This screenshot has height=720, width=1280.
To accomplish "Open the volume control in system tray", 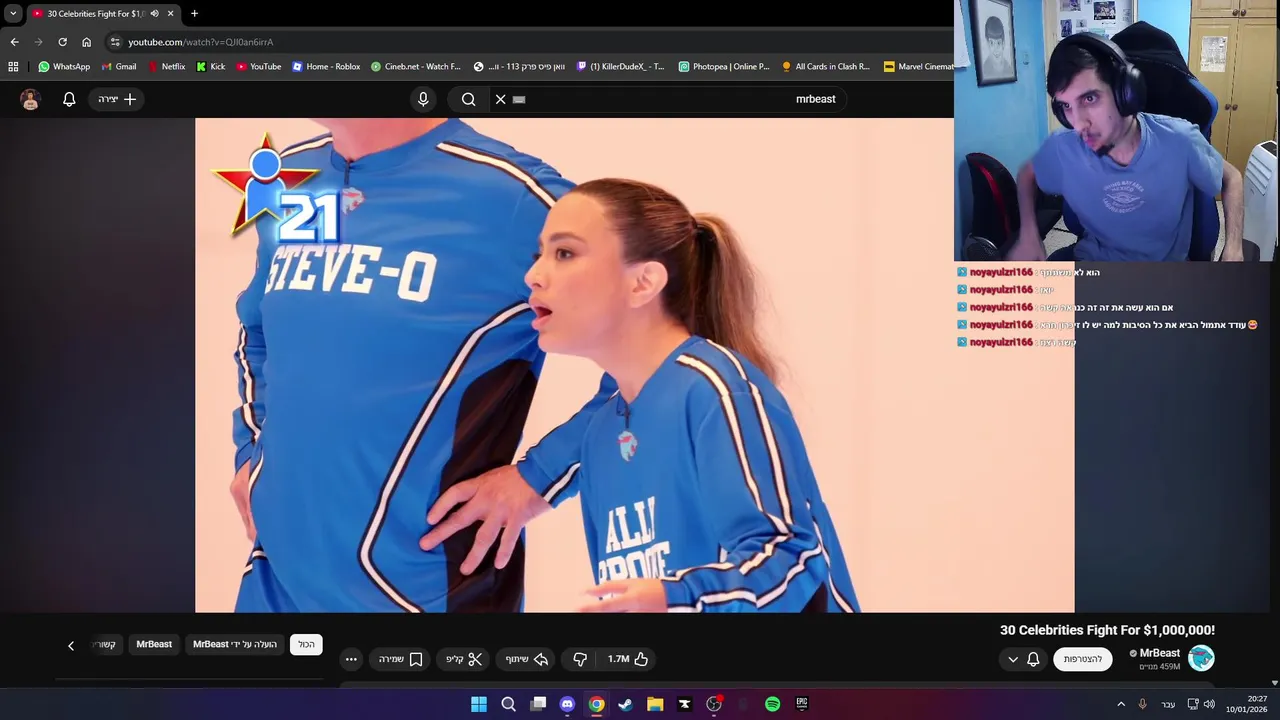I will pos(1209,704).
